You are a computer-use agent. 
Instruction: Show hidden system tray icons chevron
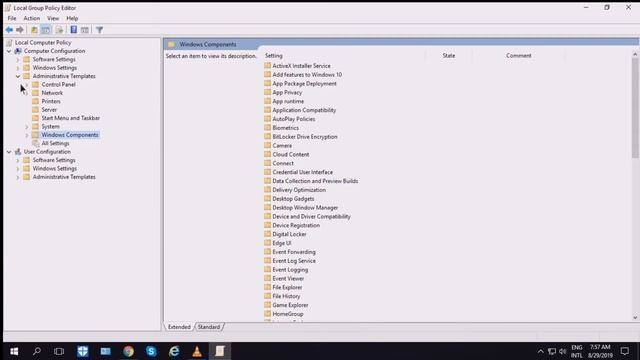point(540,351)
